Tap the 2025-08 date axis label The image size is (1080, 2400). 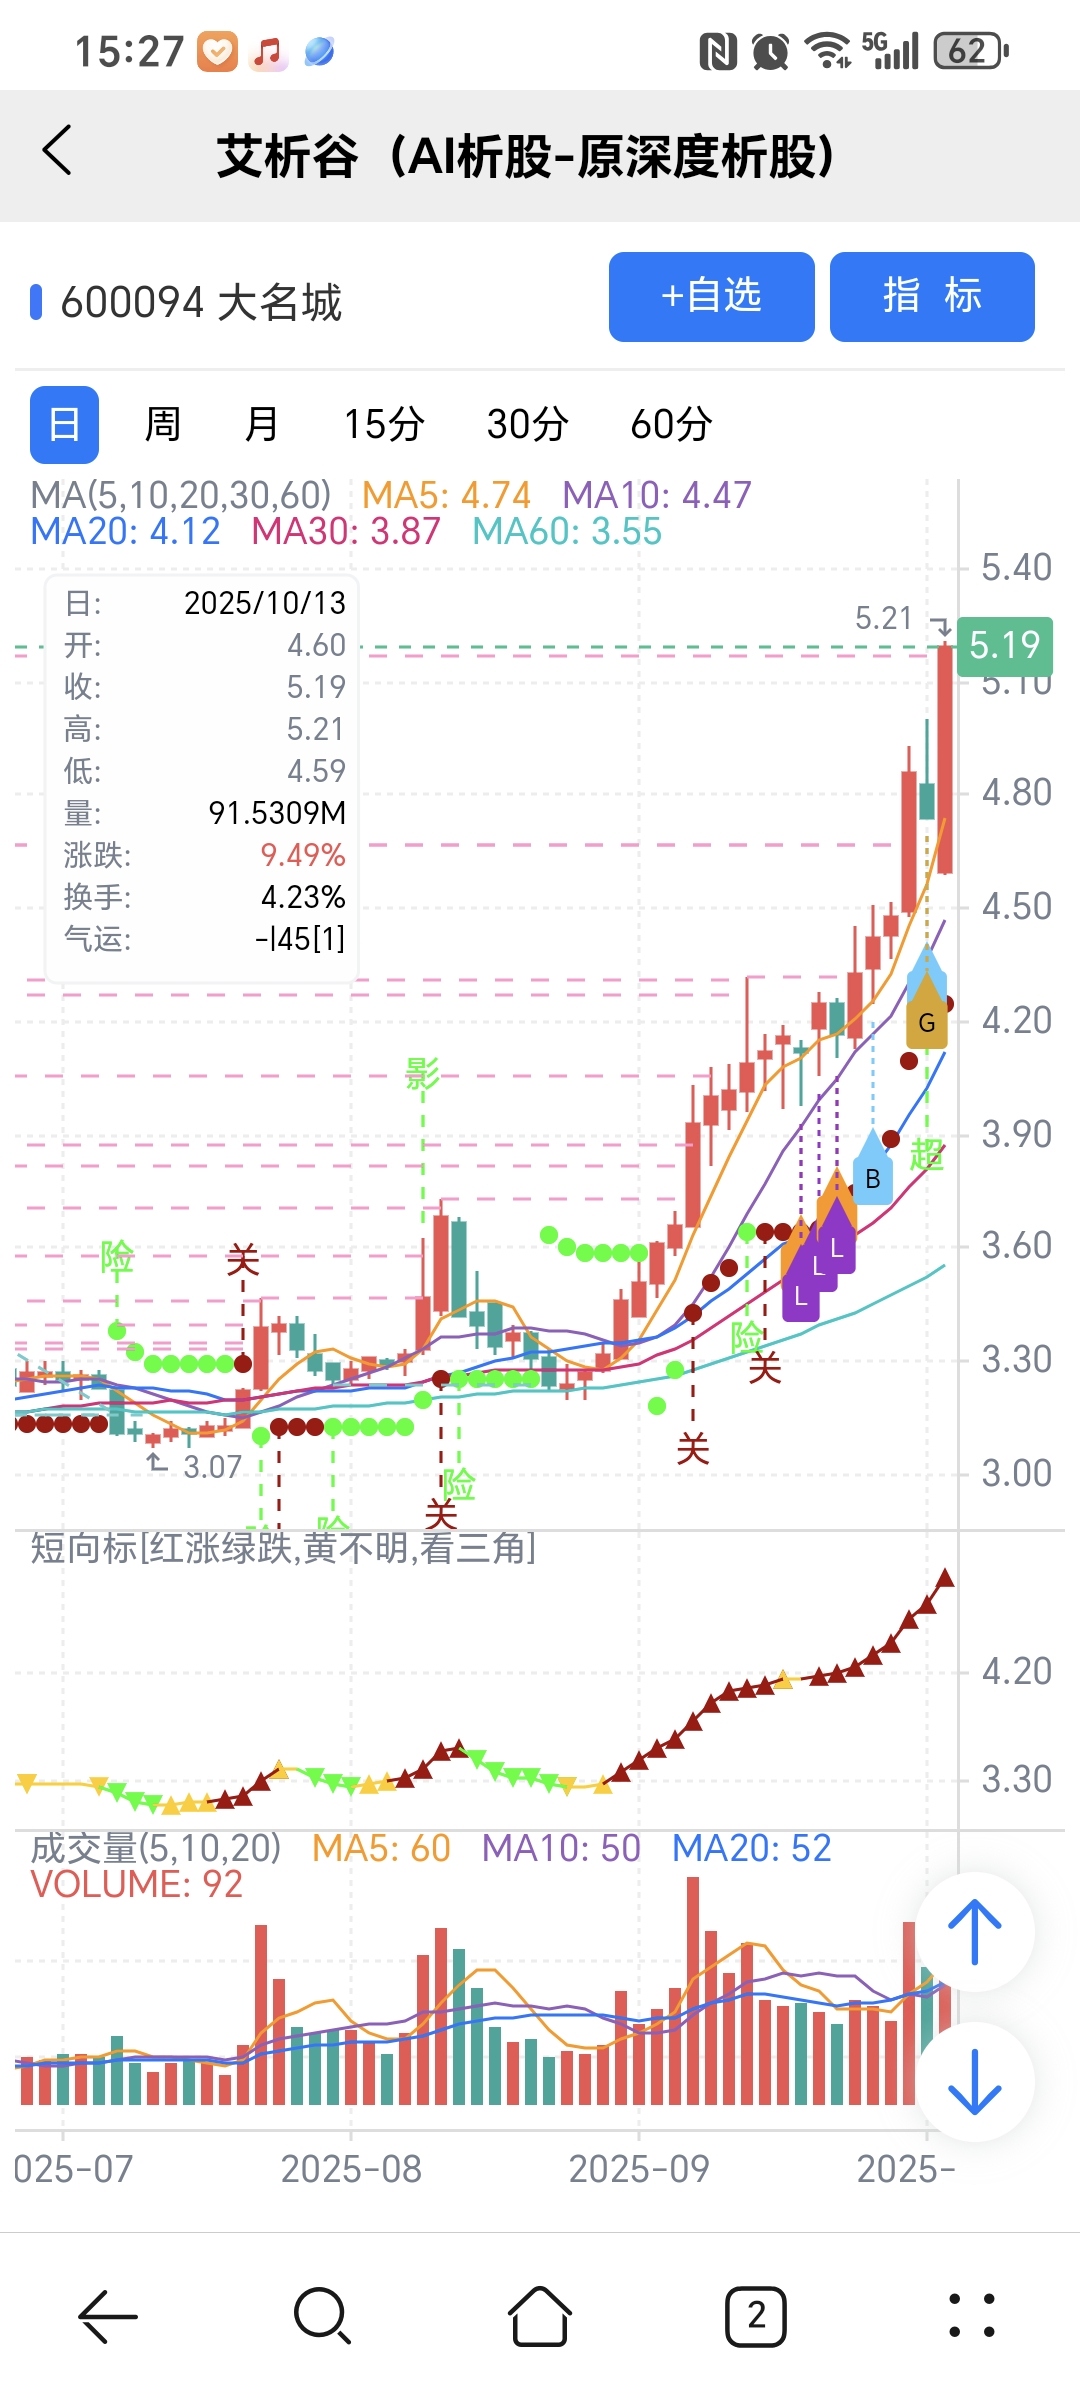coord(351,2169)
